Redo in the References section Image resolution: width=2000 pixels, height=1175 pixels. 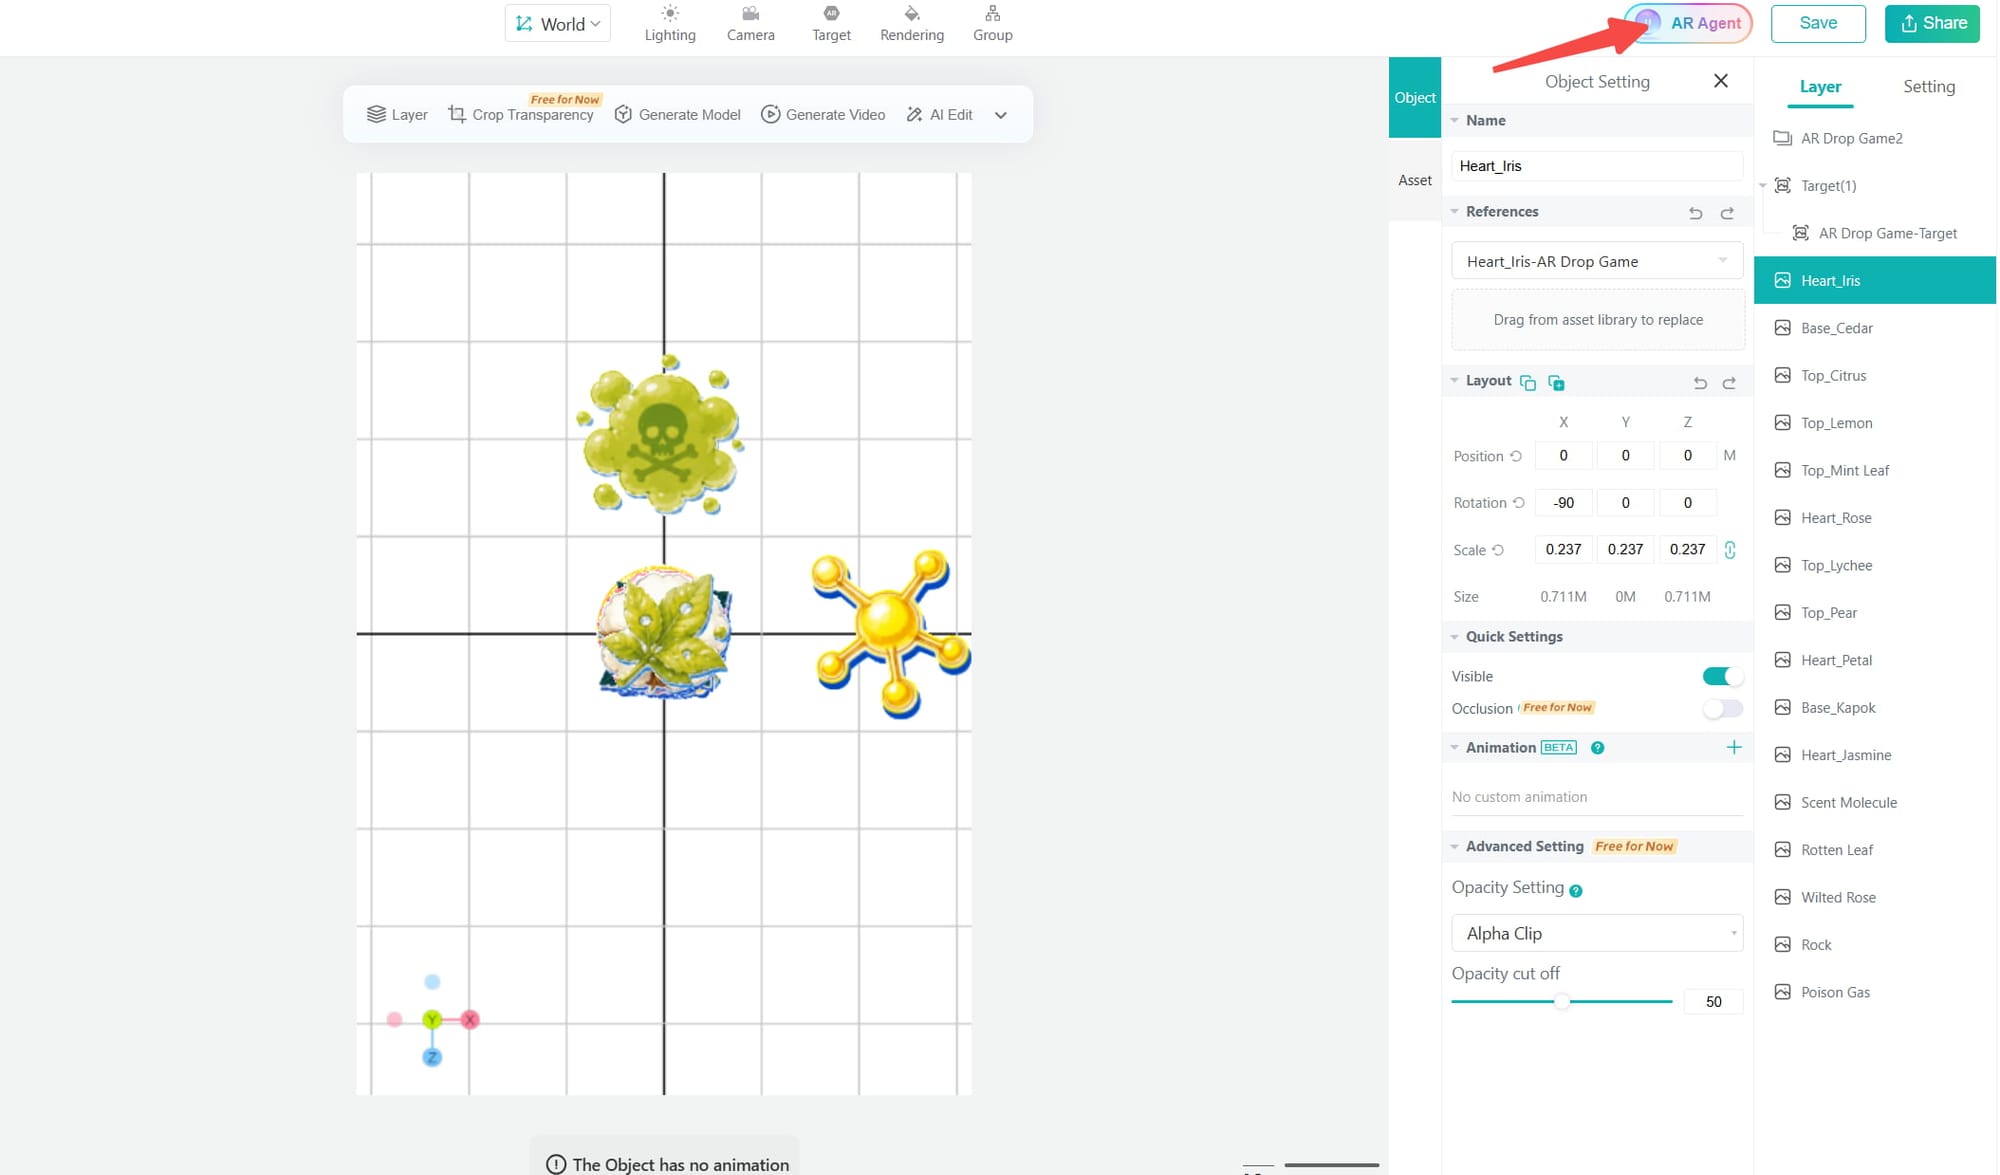click(1727, 213)
